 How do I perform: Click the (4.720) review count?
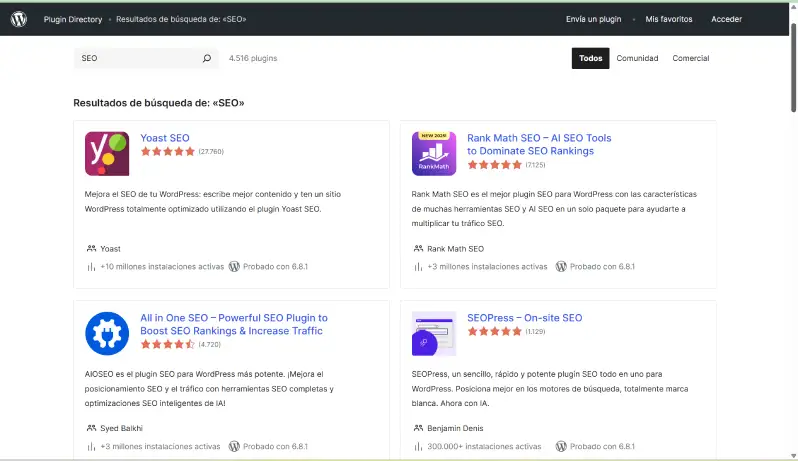pyautogui.click(x=210, y=344)
